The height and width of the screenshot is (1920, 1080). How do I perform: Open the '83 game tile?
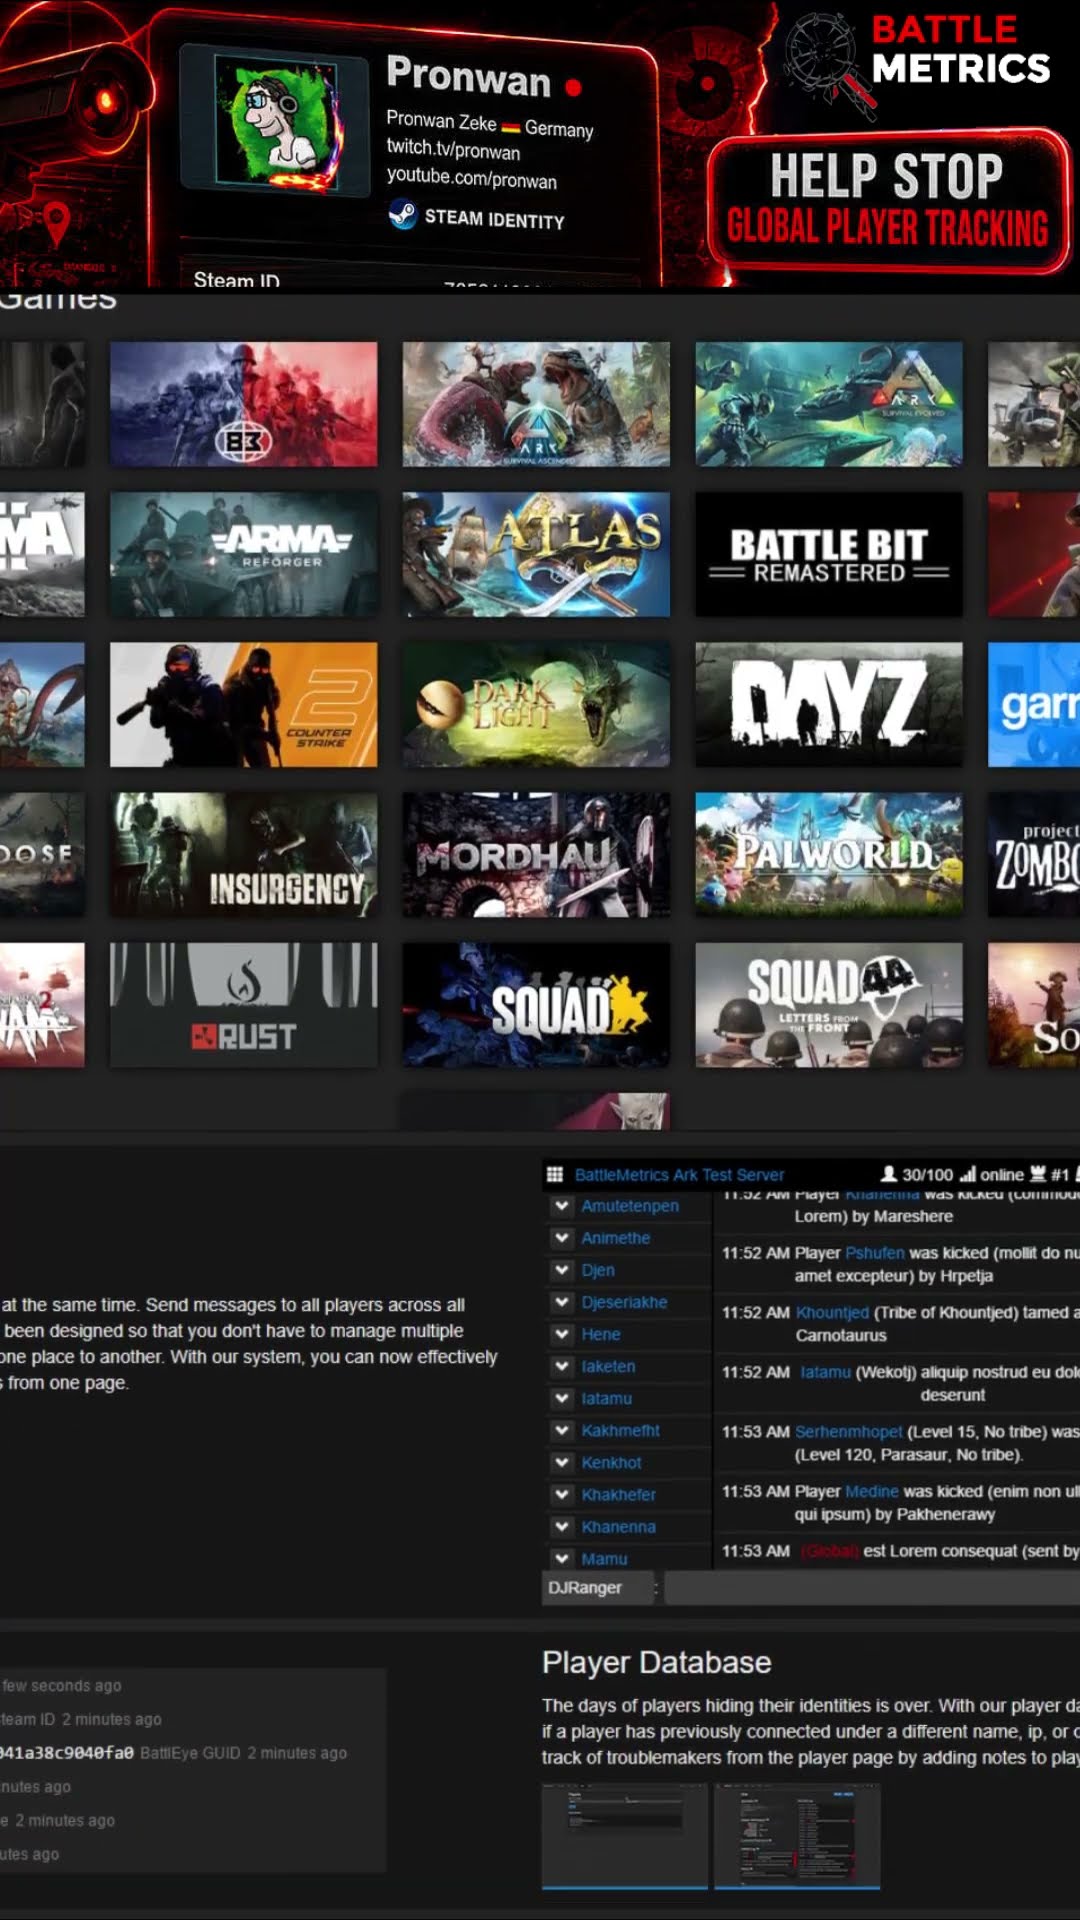tap(244, 404)
